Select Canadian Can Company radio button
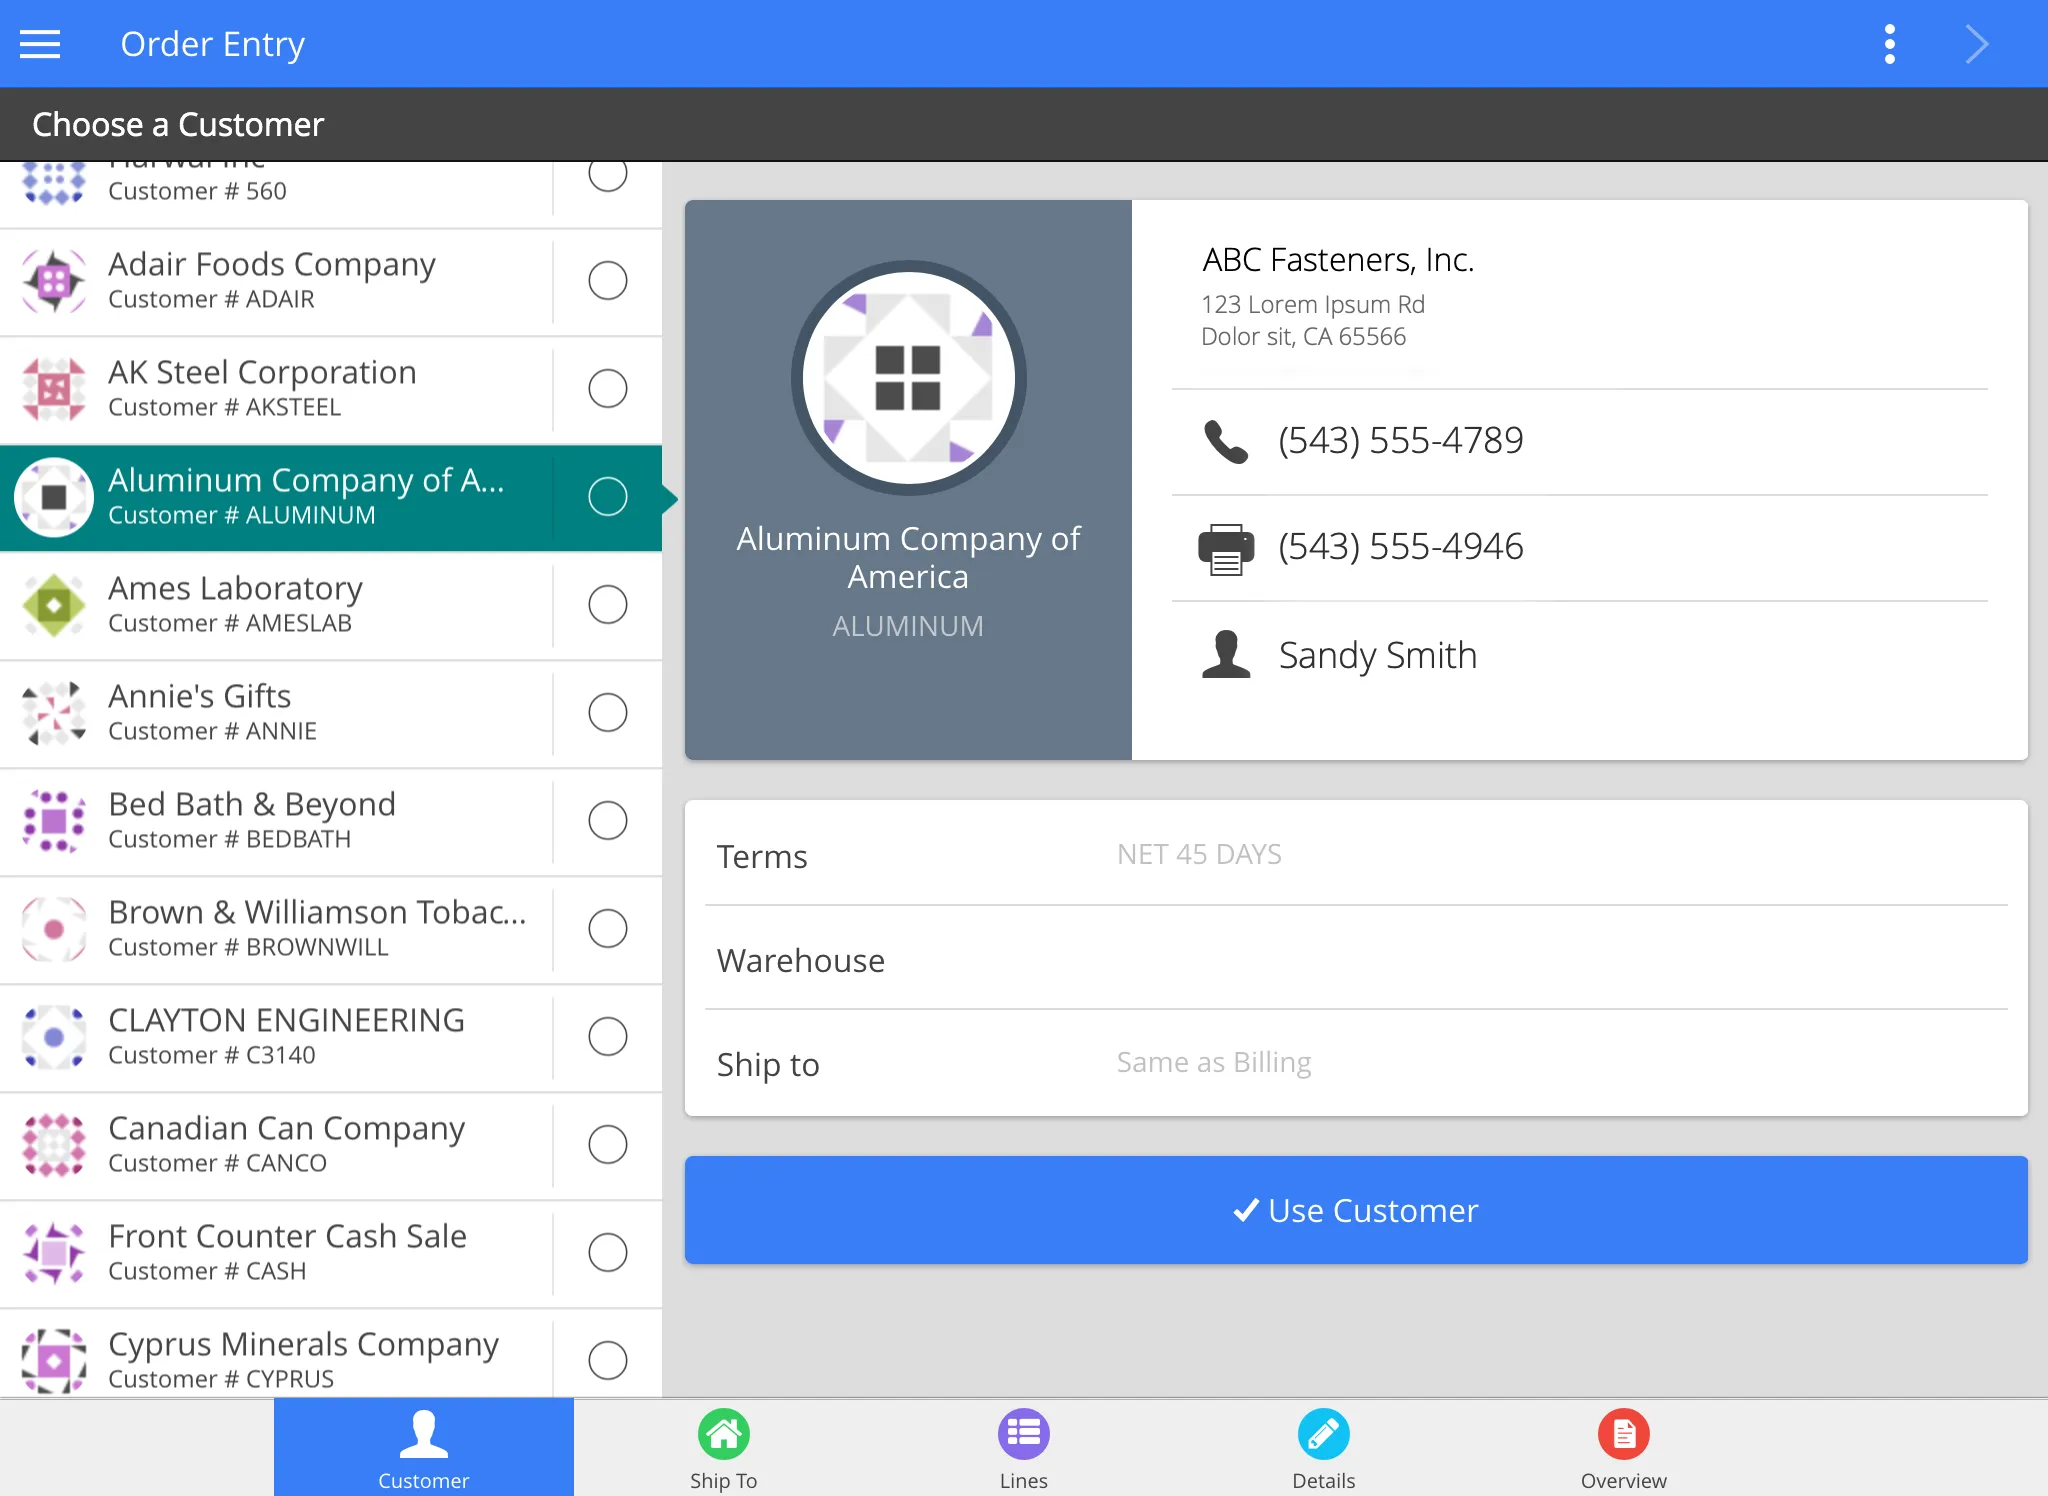Image resolution: width=2048 pixels, height=1496 pixels. (x=607, y=1143)
